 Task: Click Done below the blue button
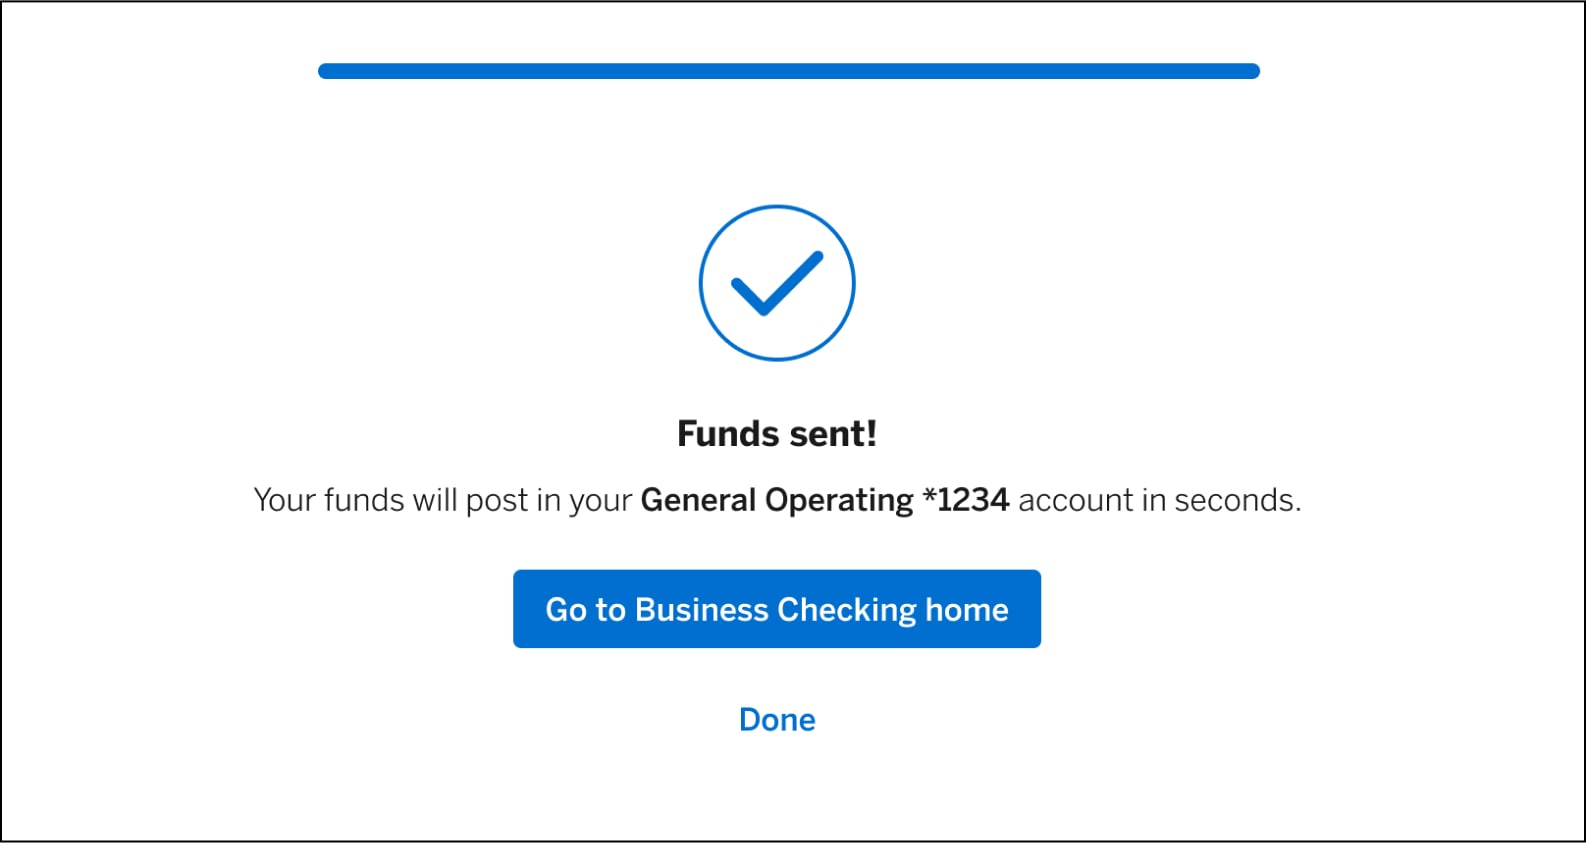(777, 719)
